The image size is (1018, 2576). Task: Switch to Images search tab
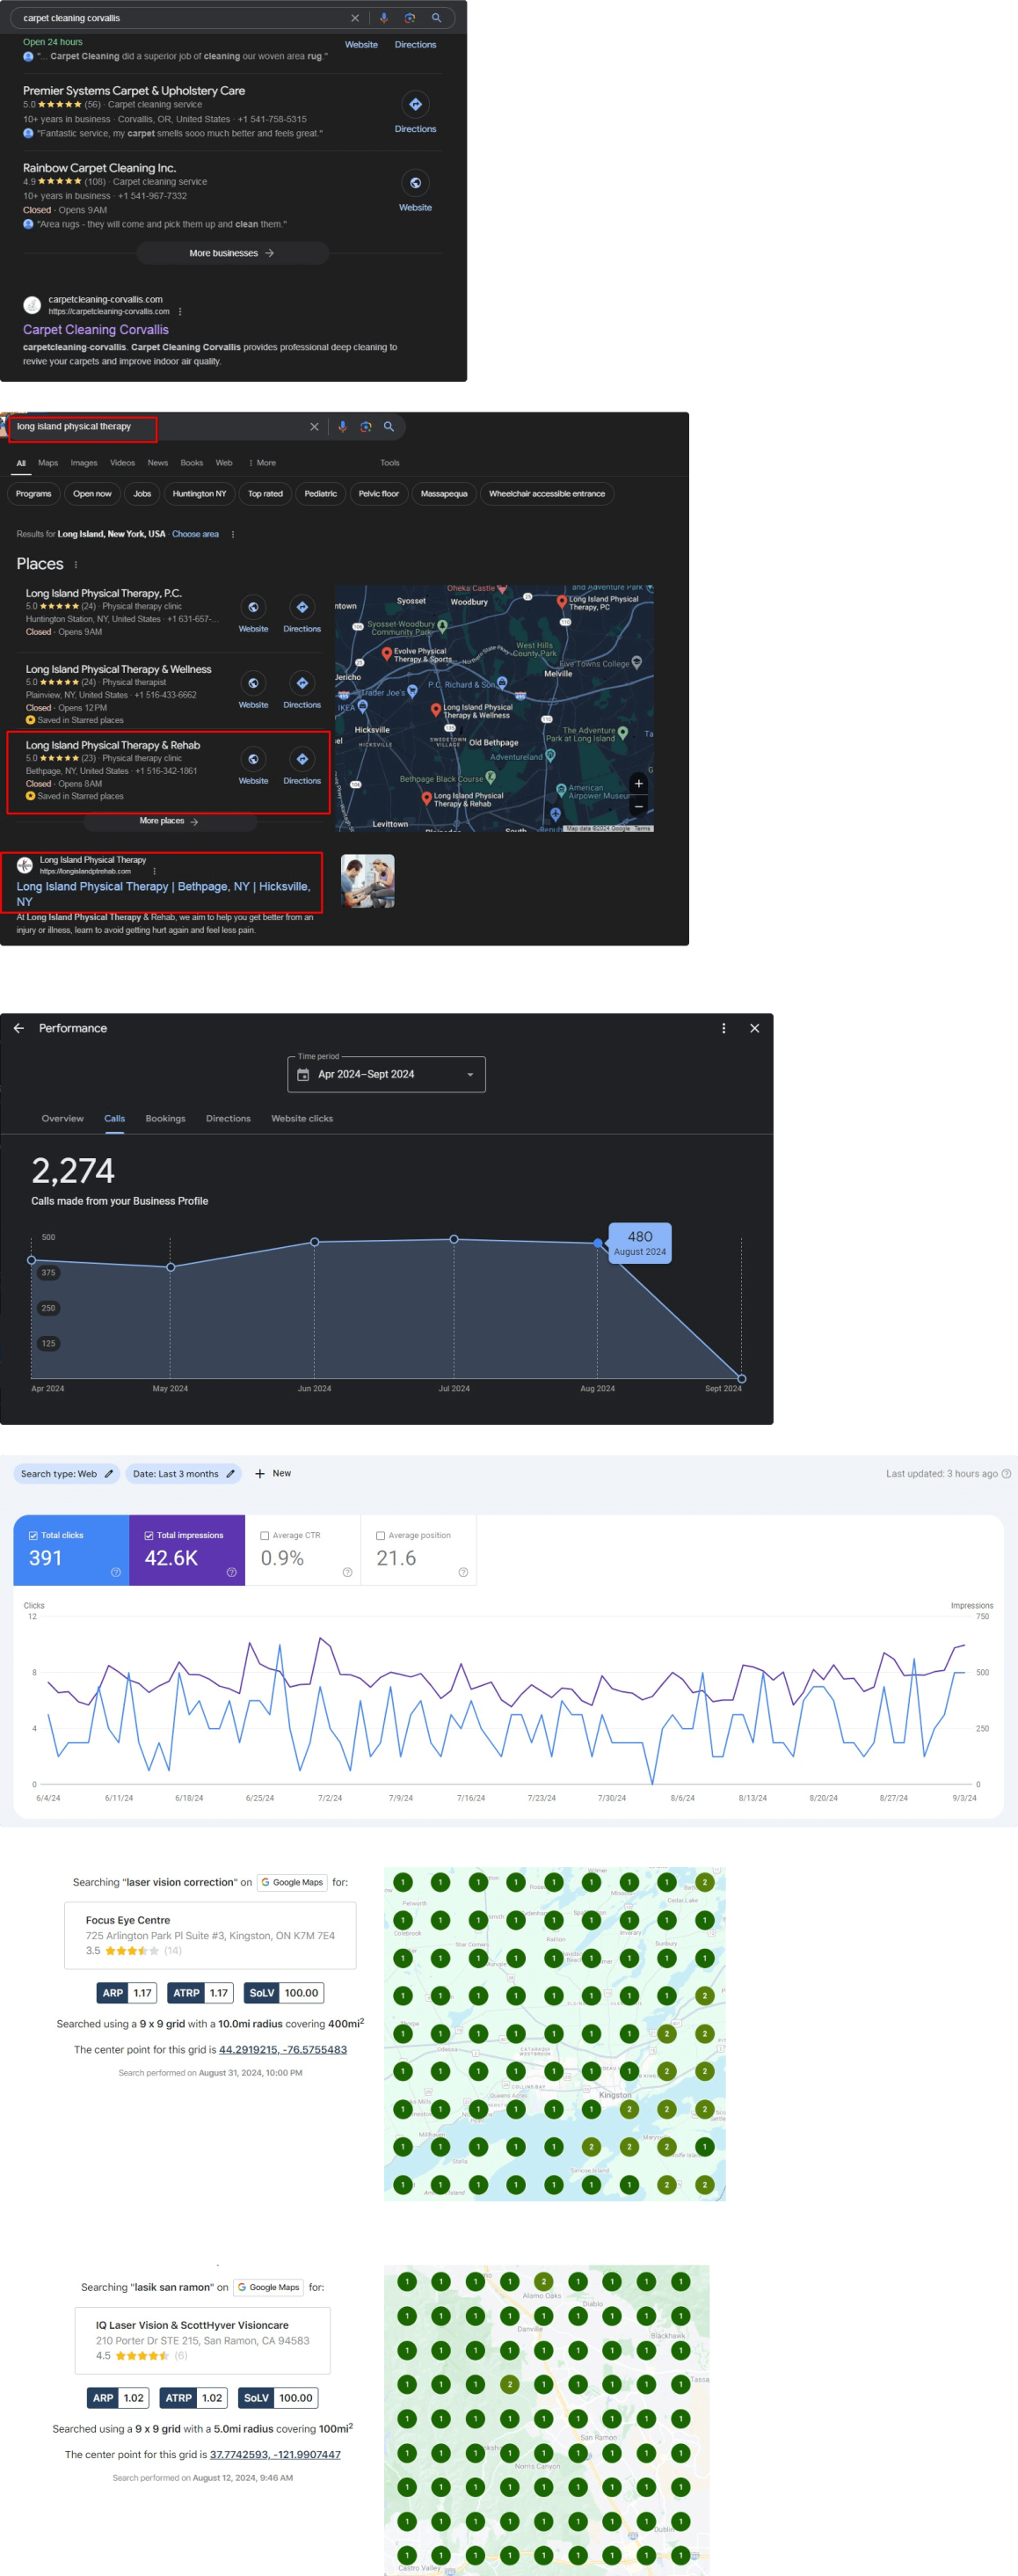[x=84, y=463]
